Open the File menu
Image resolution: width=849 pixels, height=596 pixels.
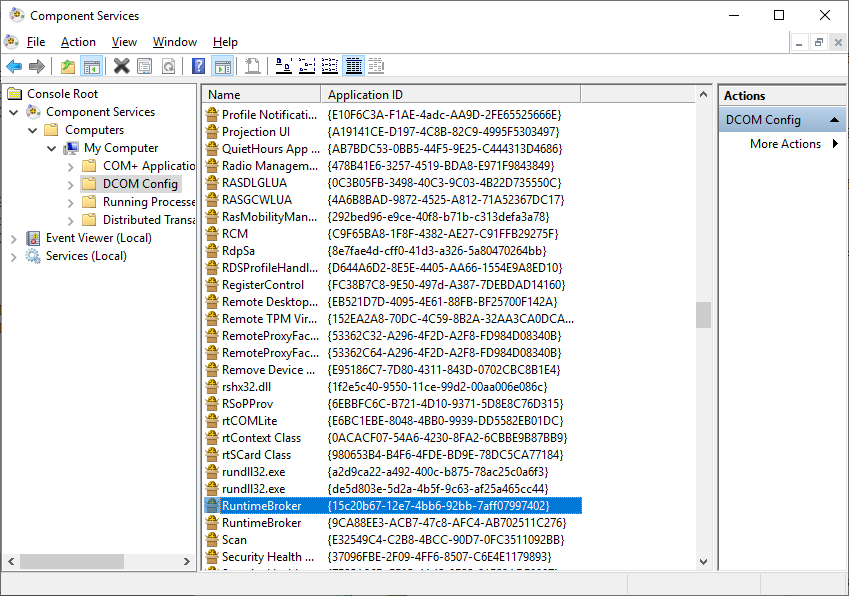click(x=36, y=42)
